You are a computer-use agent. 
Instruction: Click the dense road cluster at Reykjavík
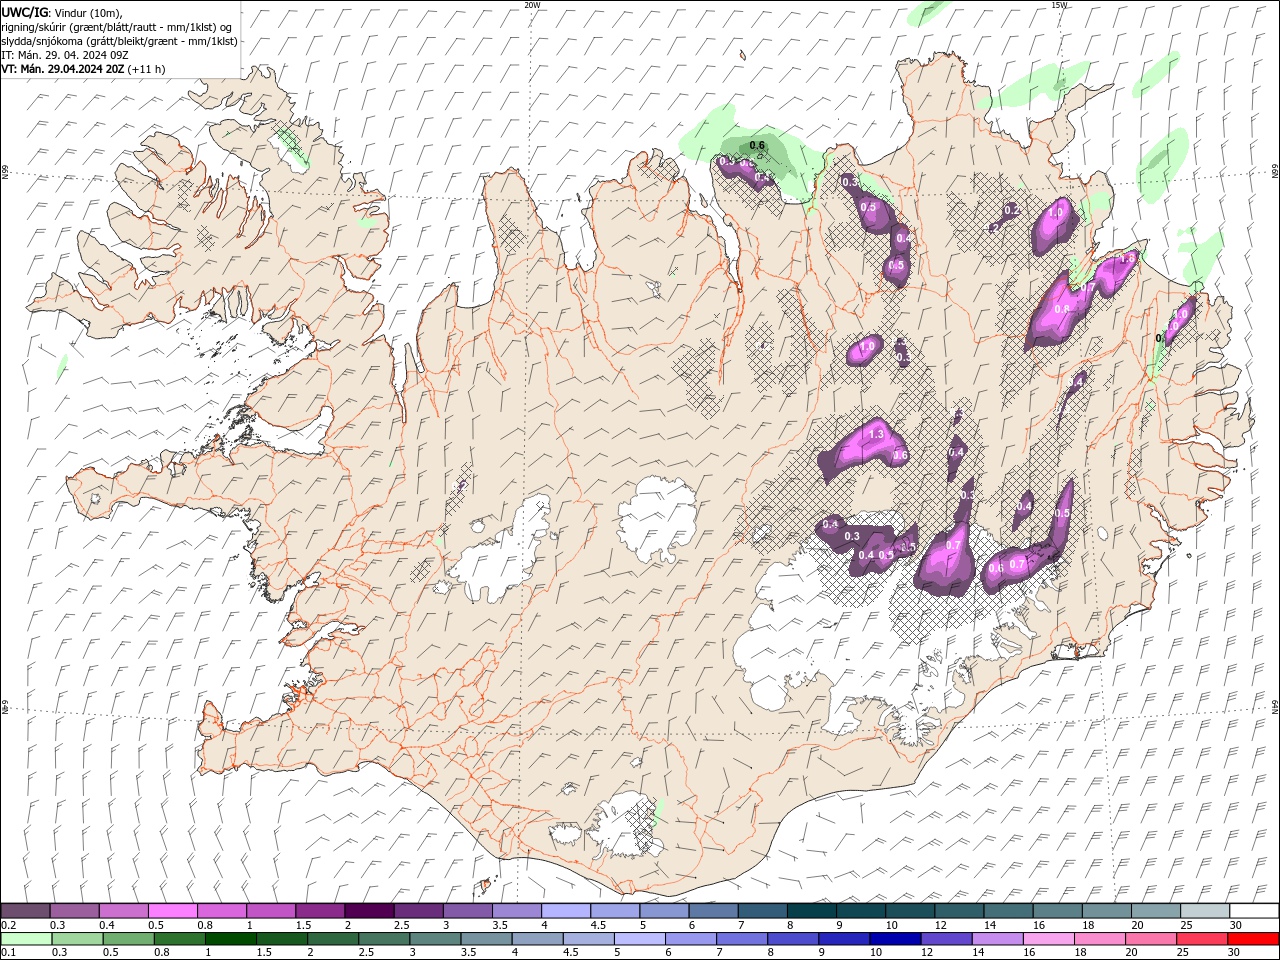point(300,693)
